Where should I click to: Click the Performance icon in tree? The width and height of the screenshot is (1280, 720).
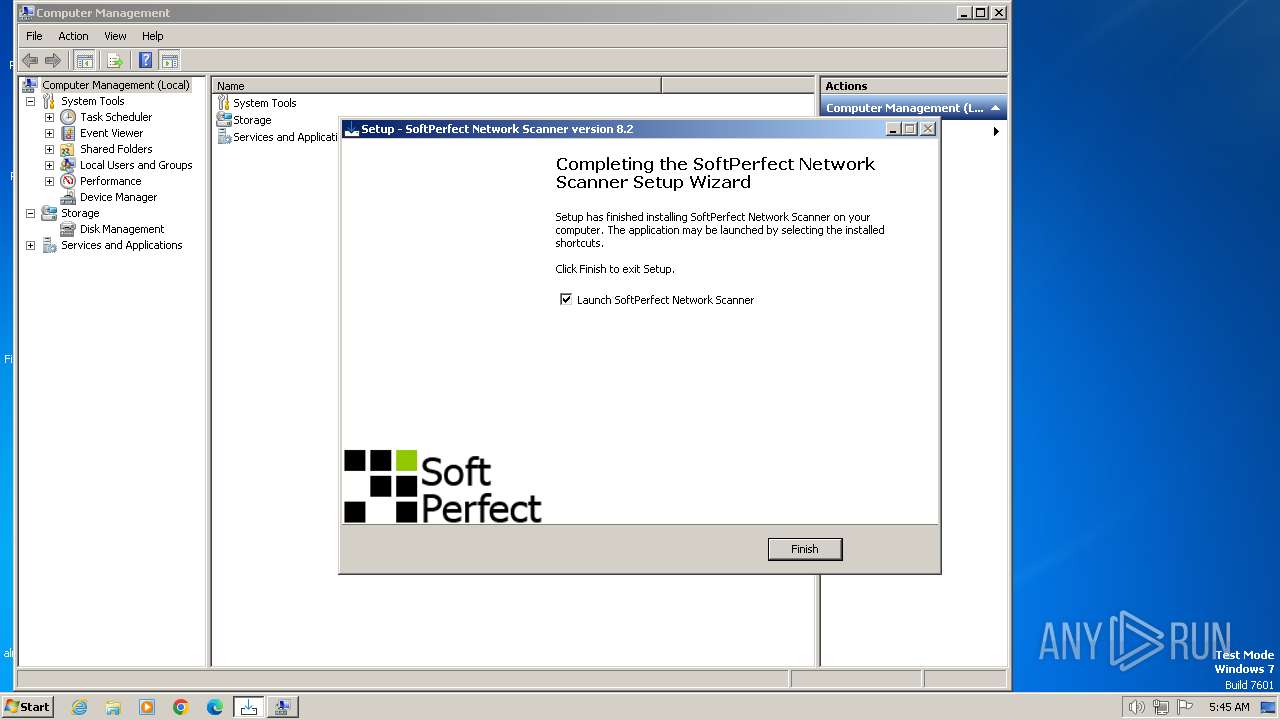tap(68, 181)
